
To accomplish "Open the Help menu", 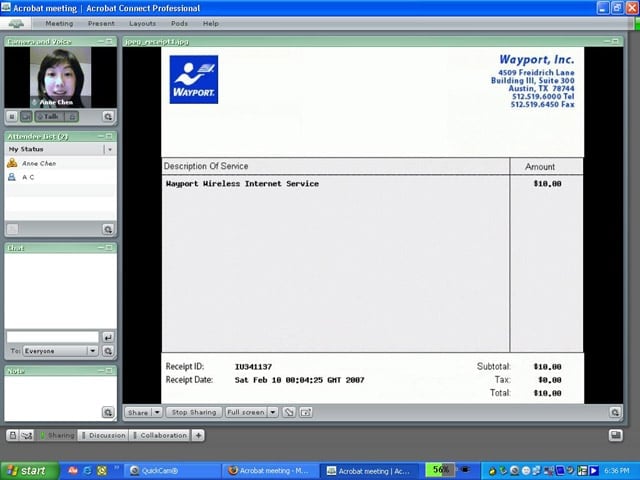I will pos(211,24).
